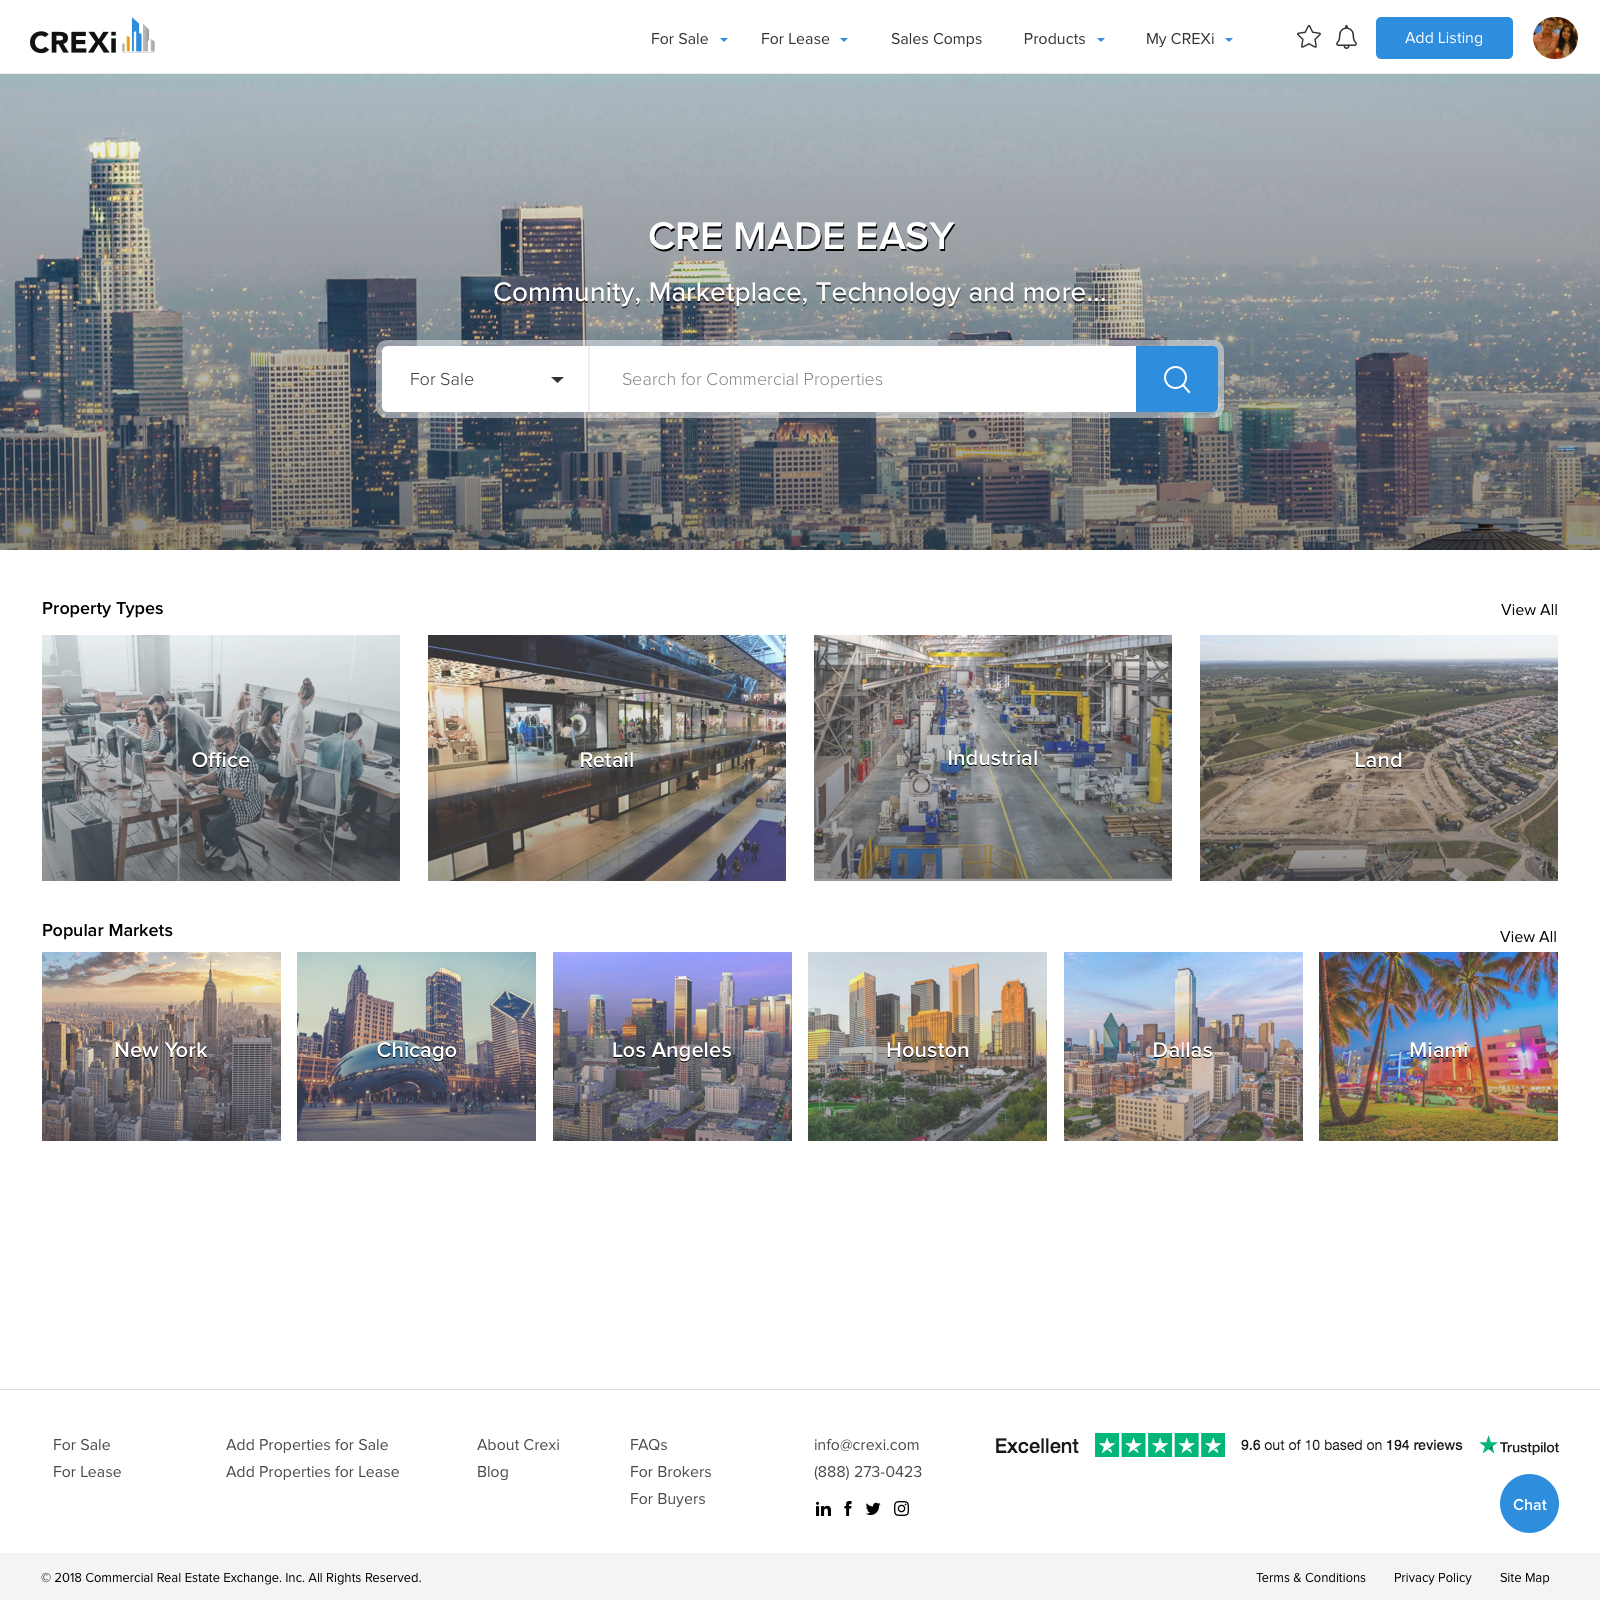The image size is (1600, 1600).
Task: Open the For Sale search type dropdown
Action: [486, 379]
